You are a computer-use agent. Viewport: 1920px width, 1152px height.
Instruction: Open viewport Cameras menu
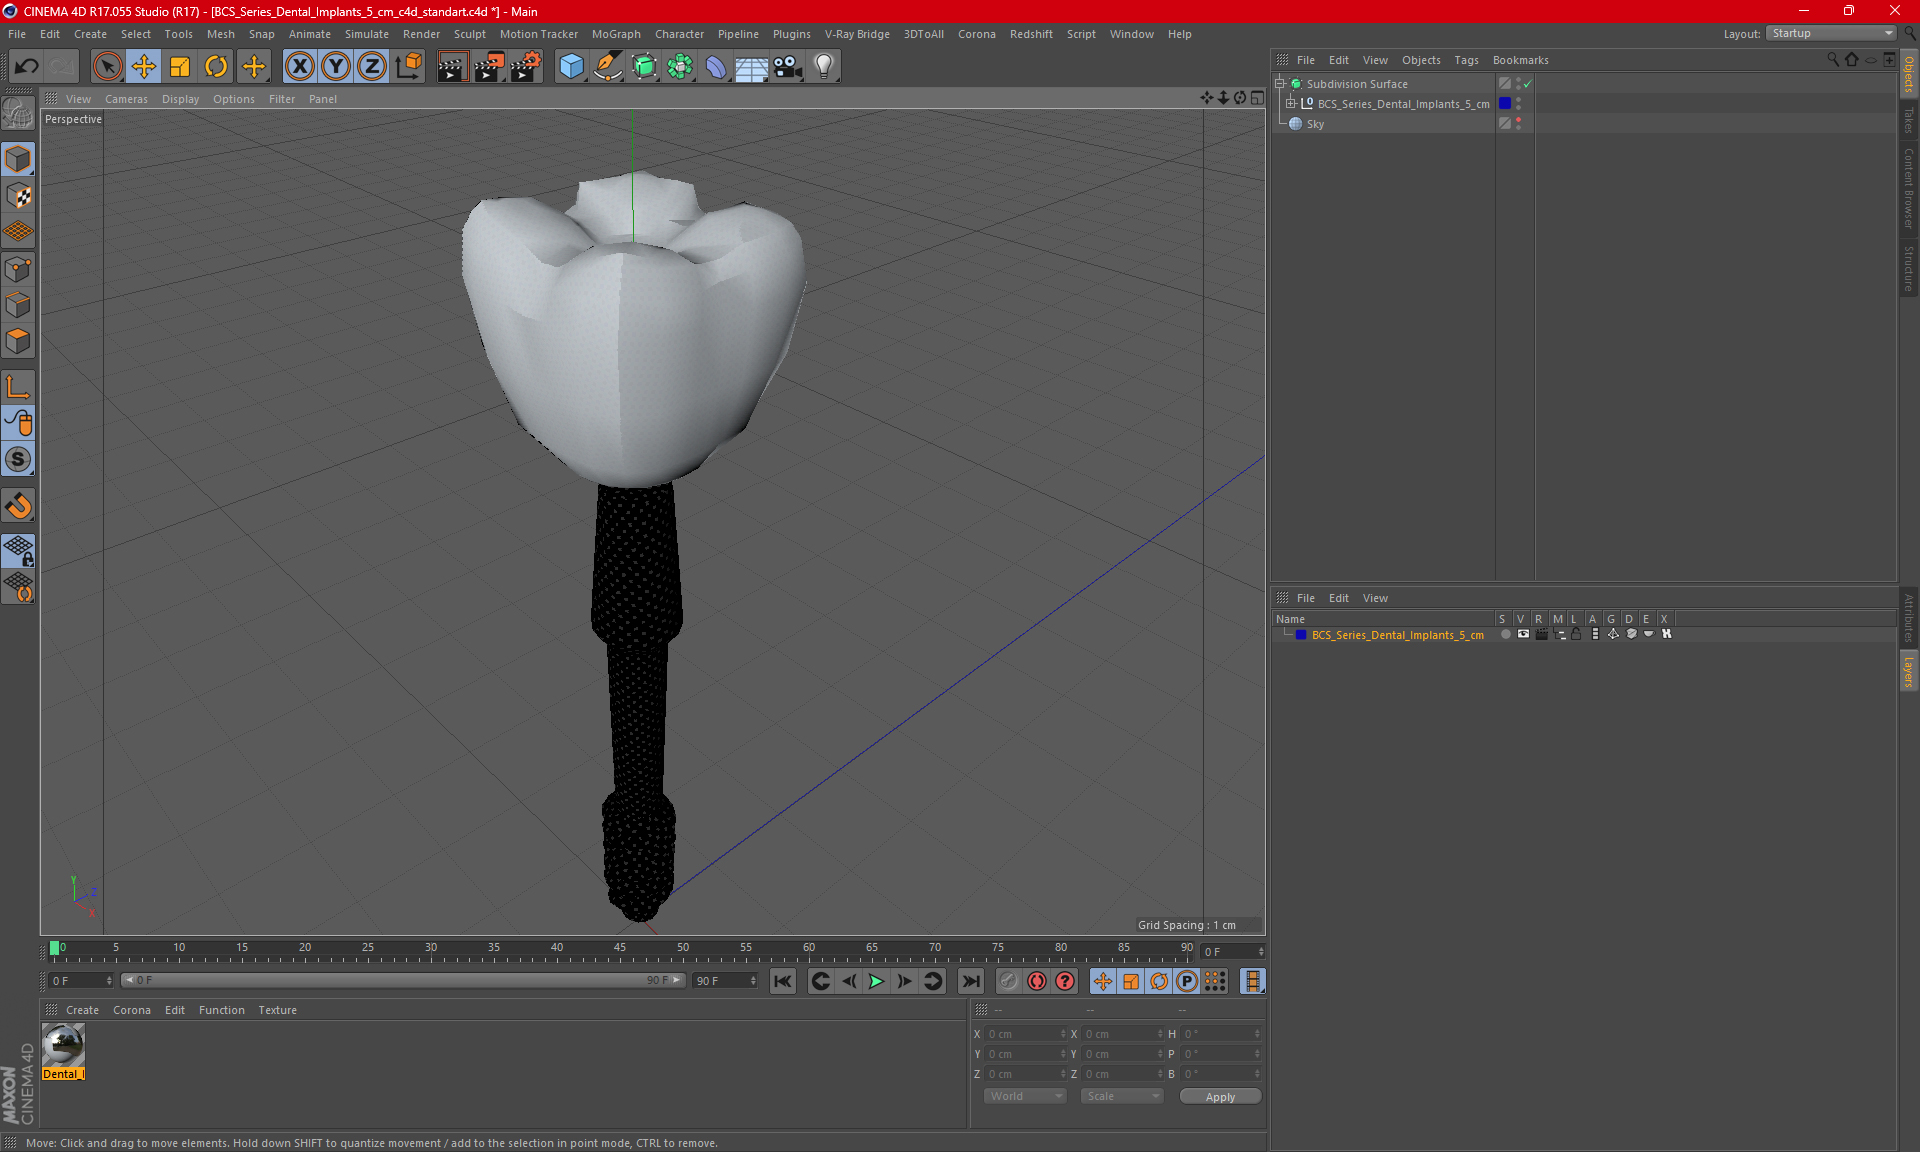[126, 99]
